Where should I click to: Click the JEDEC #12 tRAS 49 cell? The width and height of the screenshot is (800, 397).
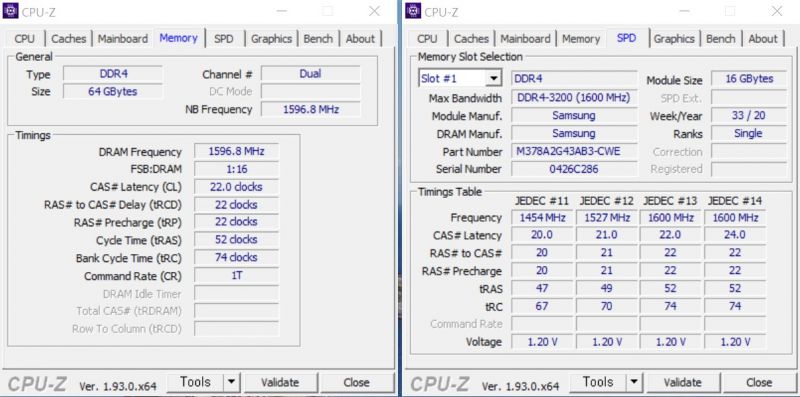tap(607, 288)
